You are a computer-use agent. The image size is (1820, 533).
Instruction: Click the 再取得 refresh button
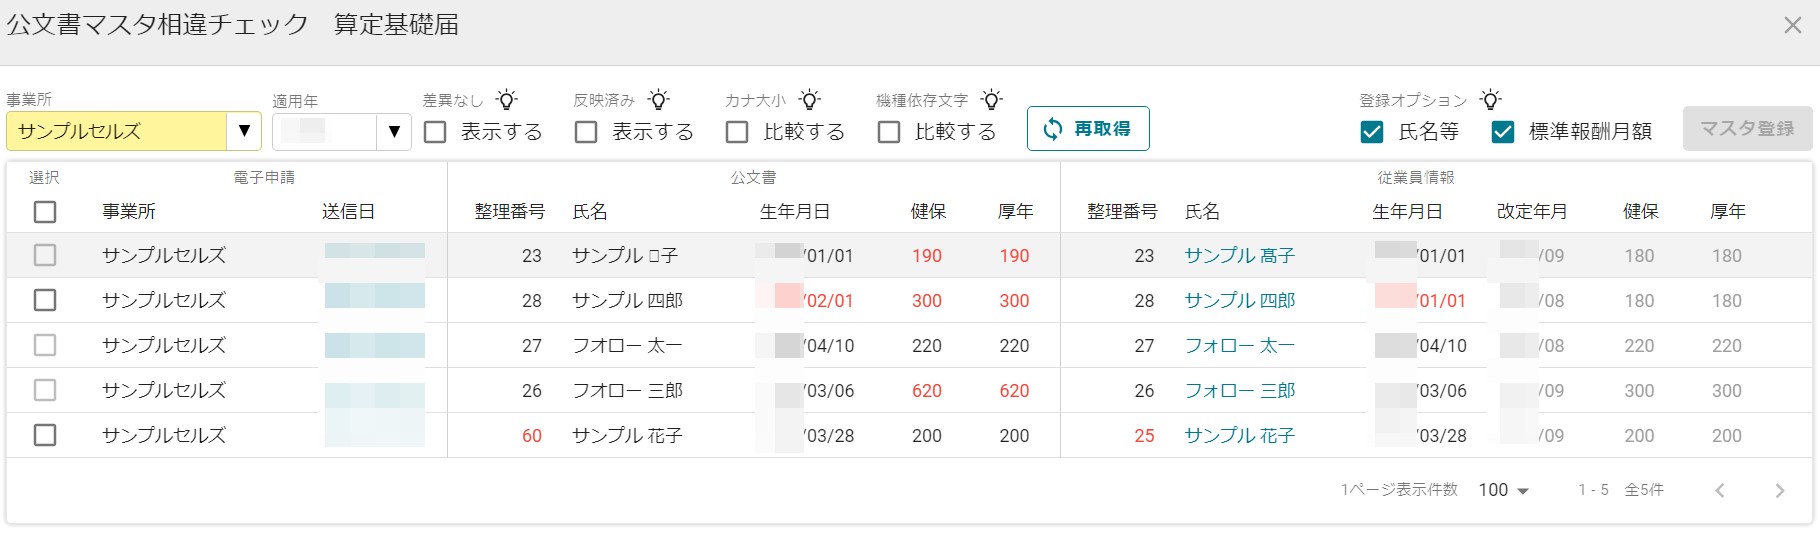(x=1088, y=129)
